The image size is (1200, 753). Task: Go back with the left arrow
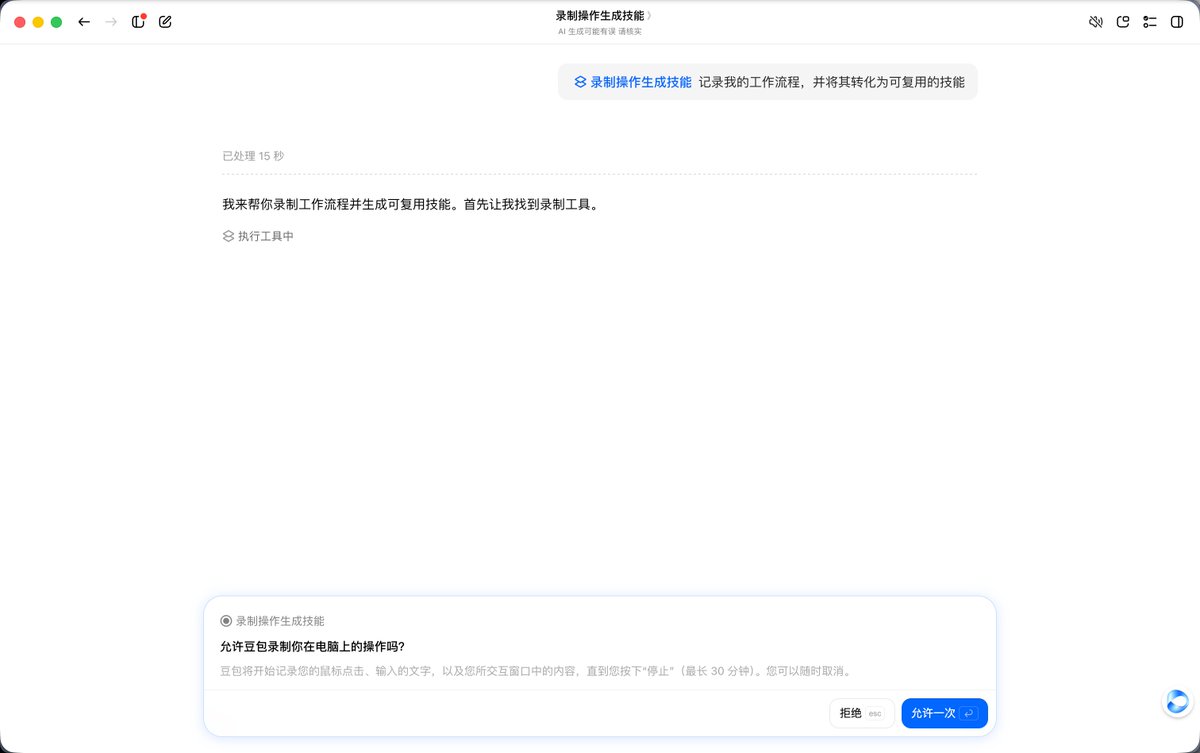(84, 22)
